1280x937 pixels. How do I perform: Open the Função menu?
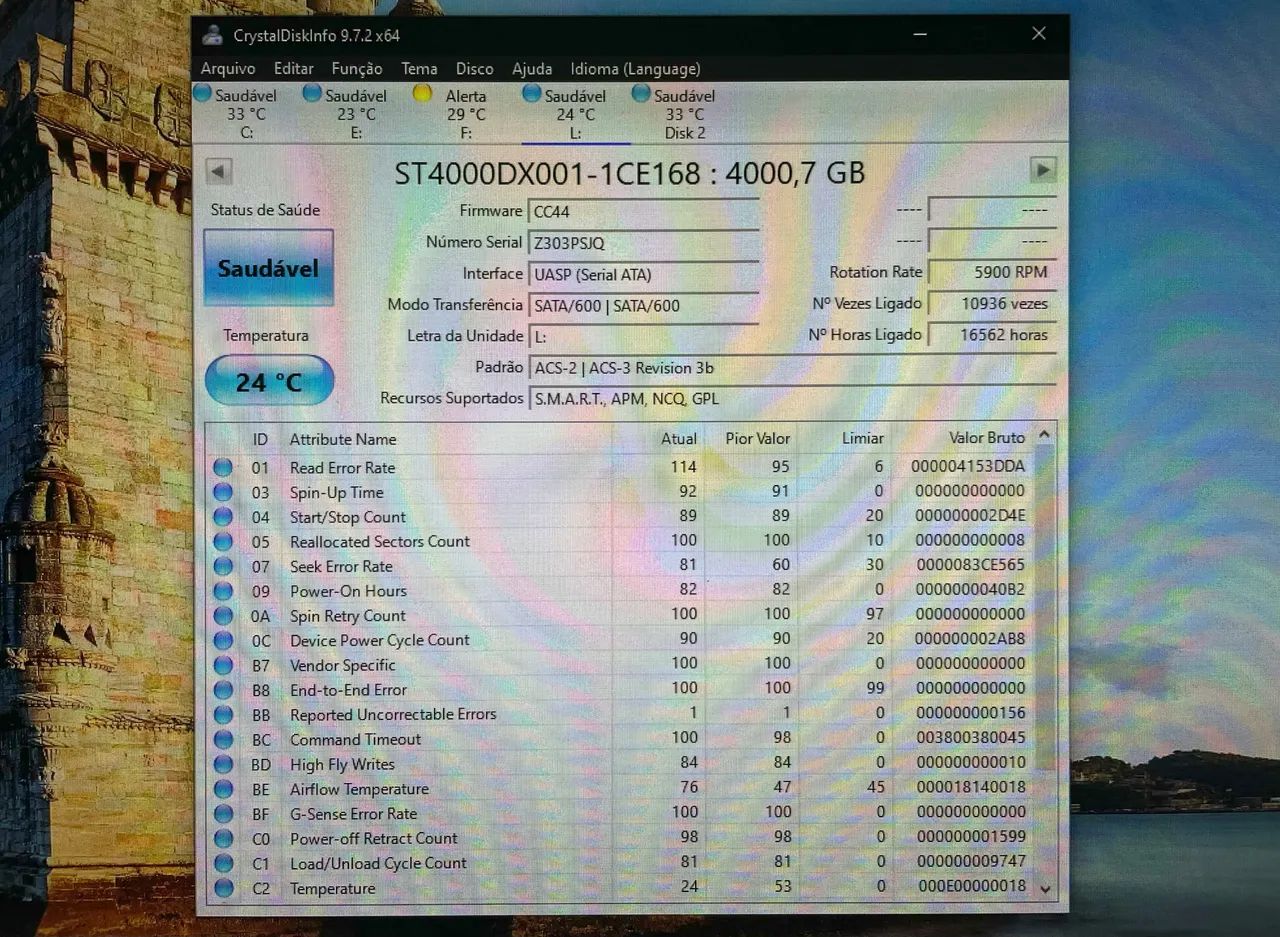click(x=357, y=69)
